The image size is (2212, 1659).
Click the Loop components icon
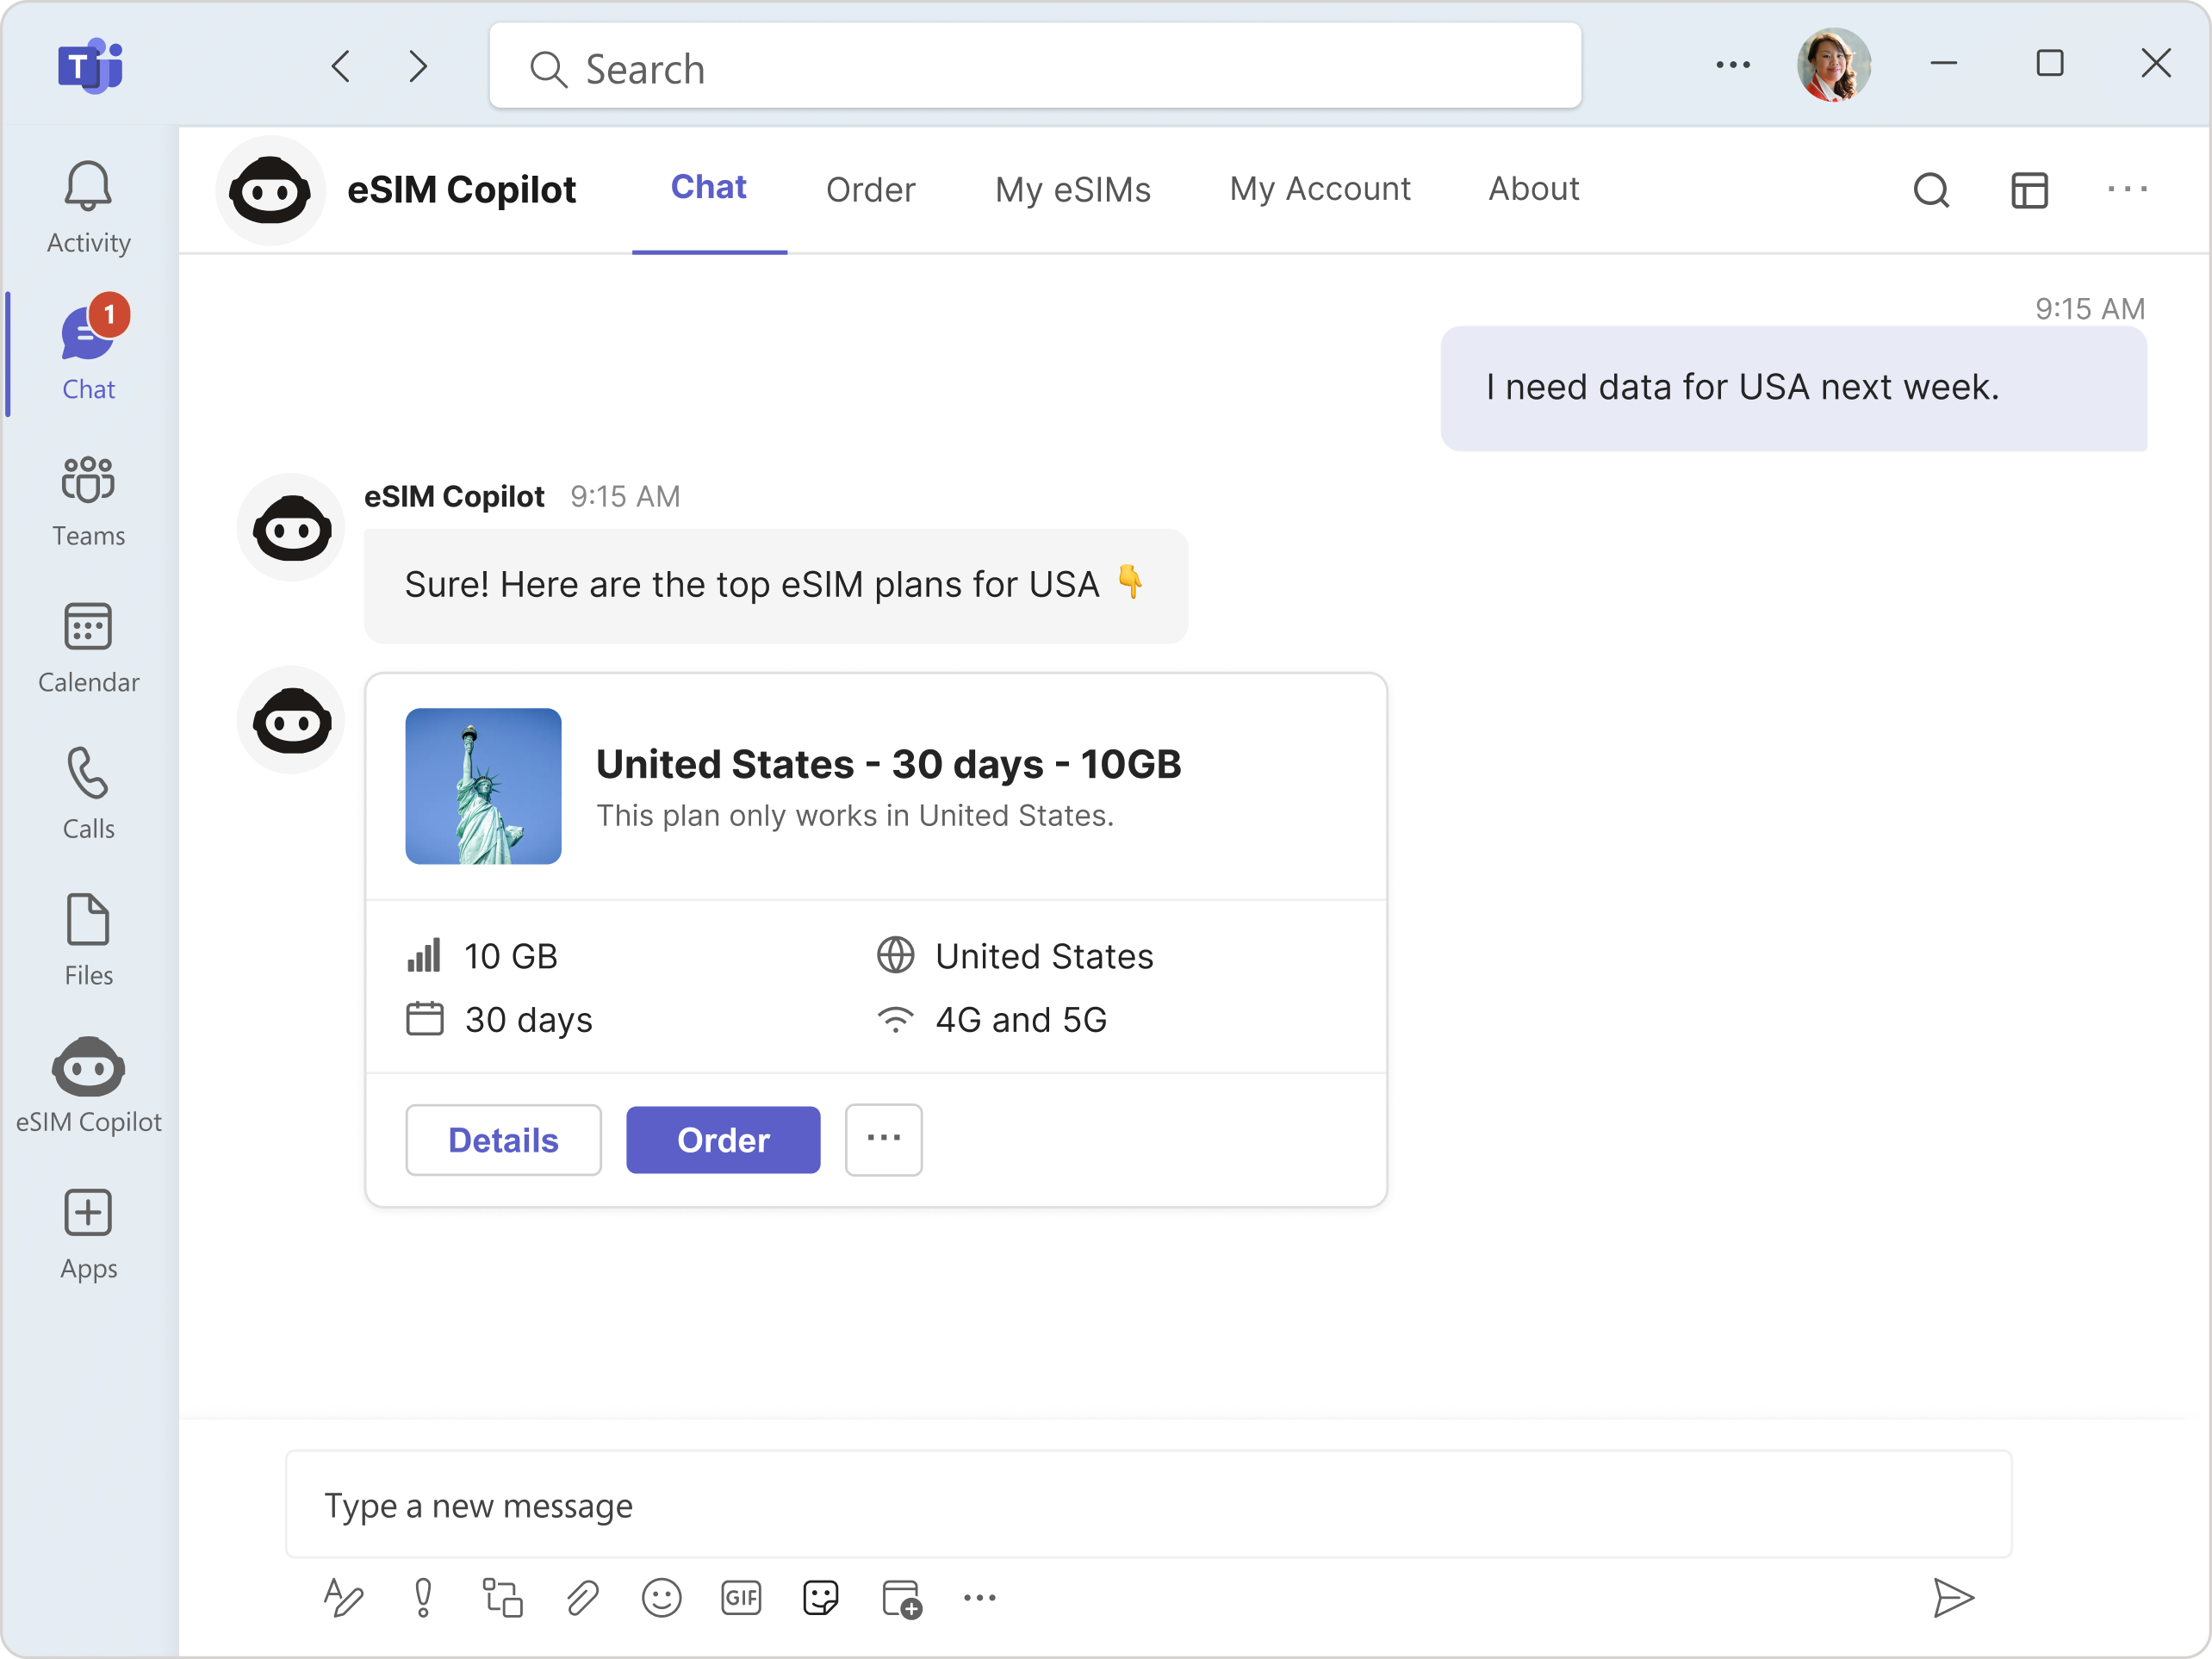pyautogui.click(x=502, y=1597)
